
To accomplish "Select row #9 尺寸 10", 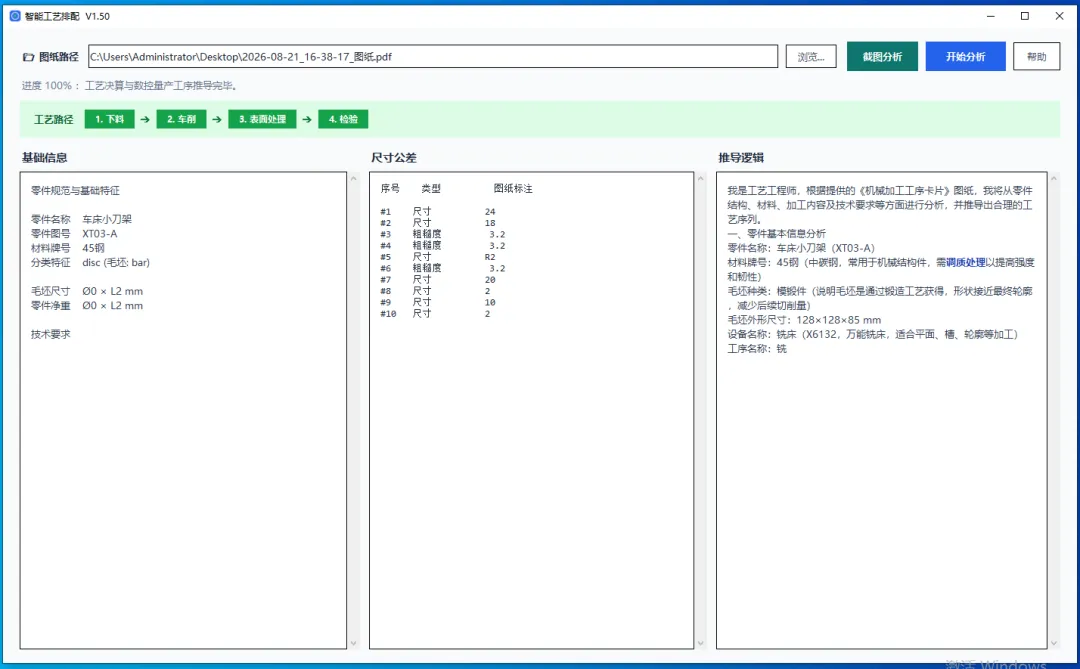I will (x=437, y=302).
